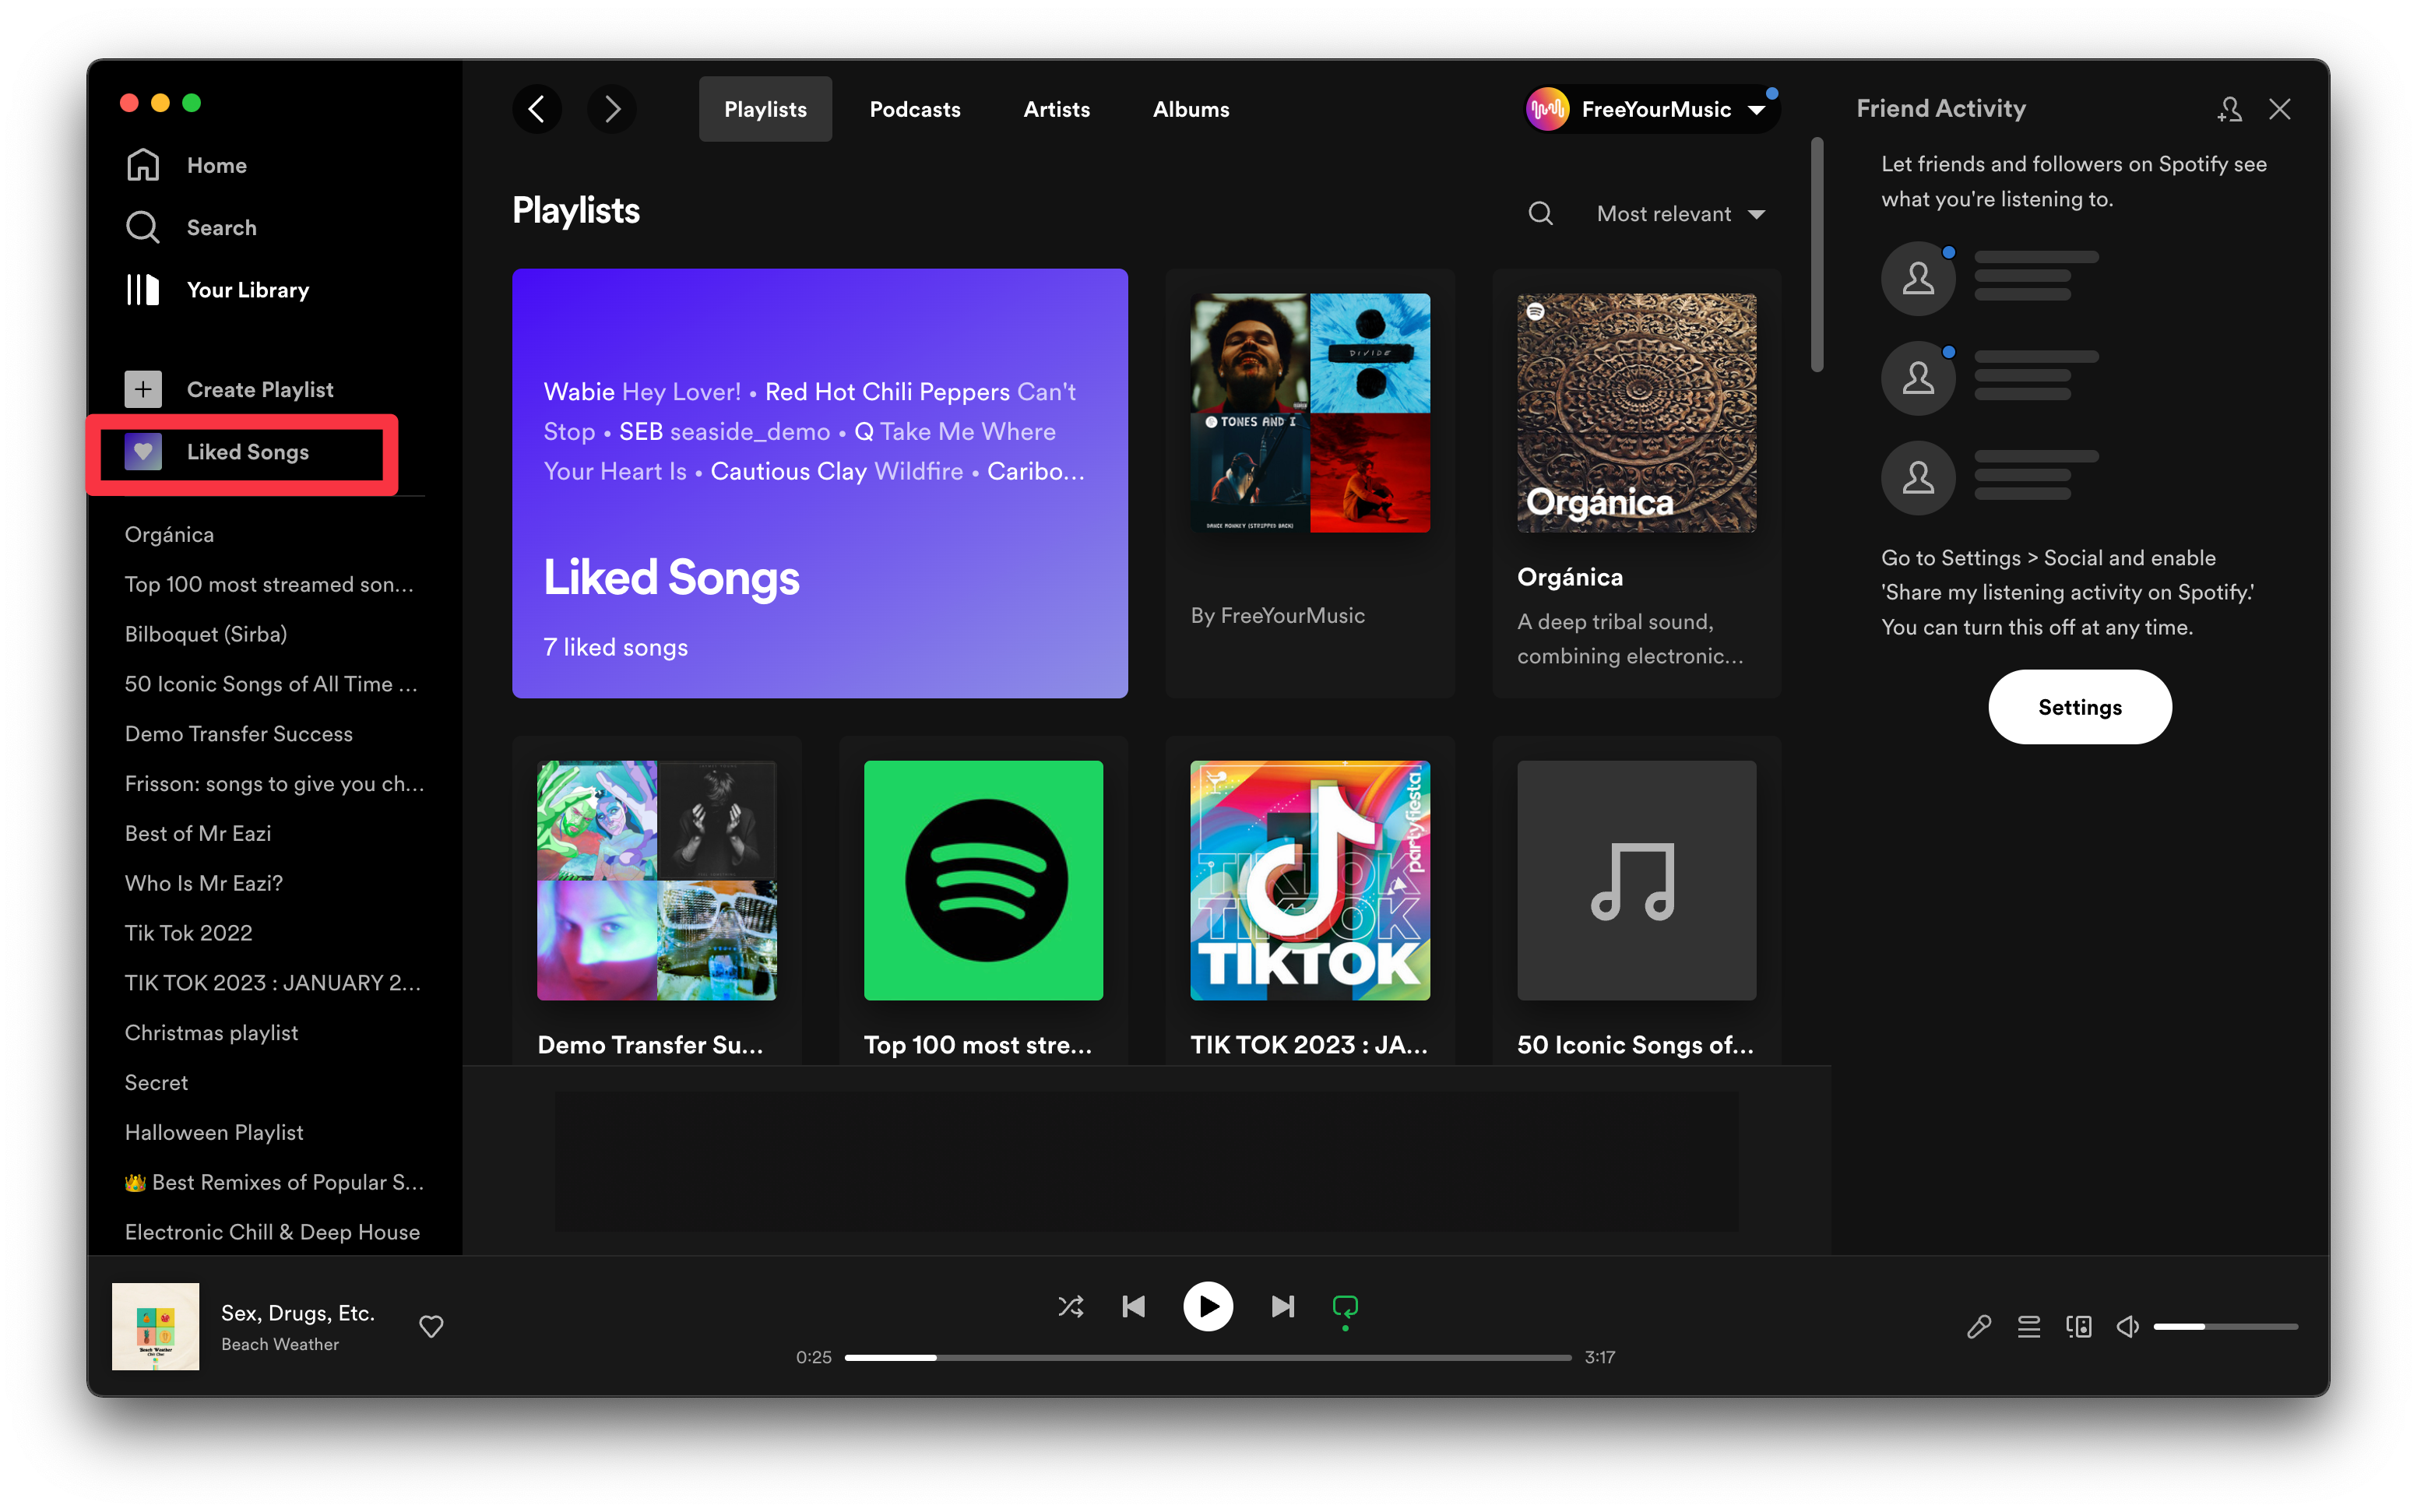Open lyrics with the microphone icon
The width and height of the screenshot is (2417, 1512).
pos(1979,1327)
